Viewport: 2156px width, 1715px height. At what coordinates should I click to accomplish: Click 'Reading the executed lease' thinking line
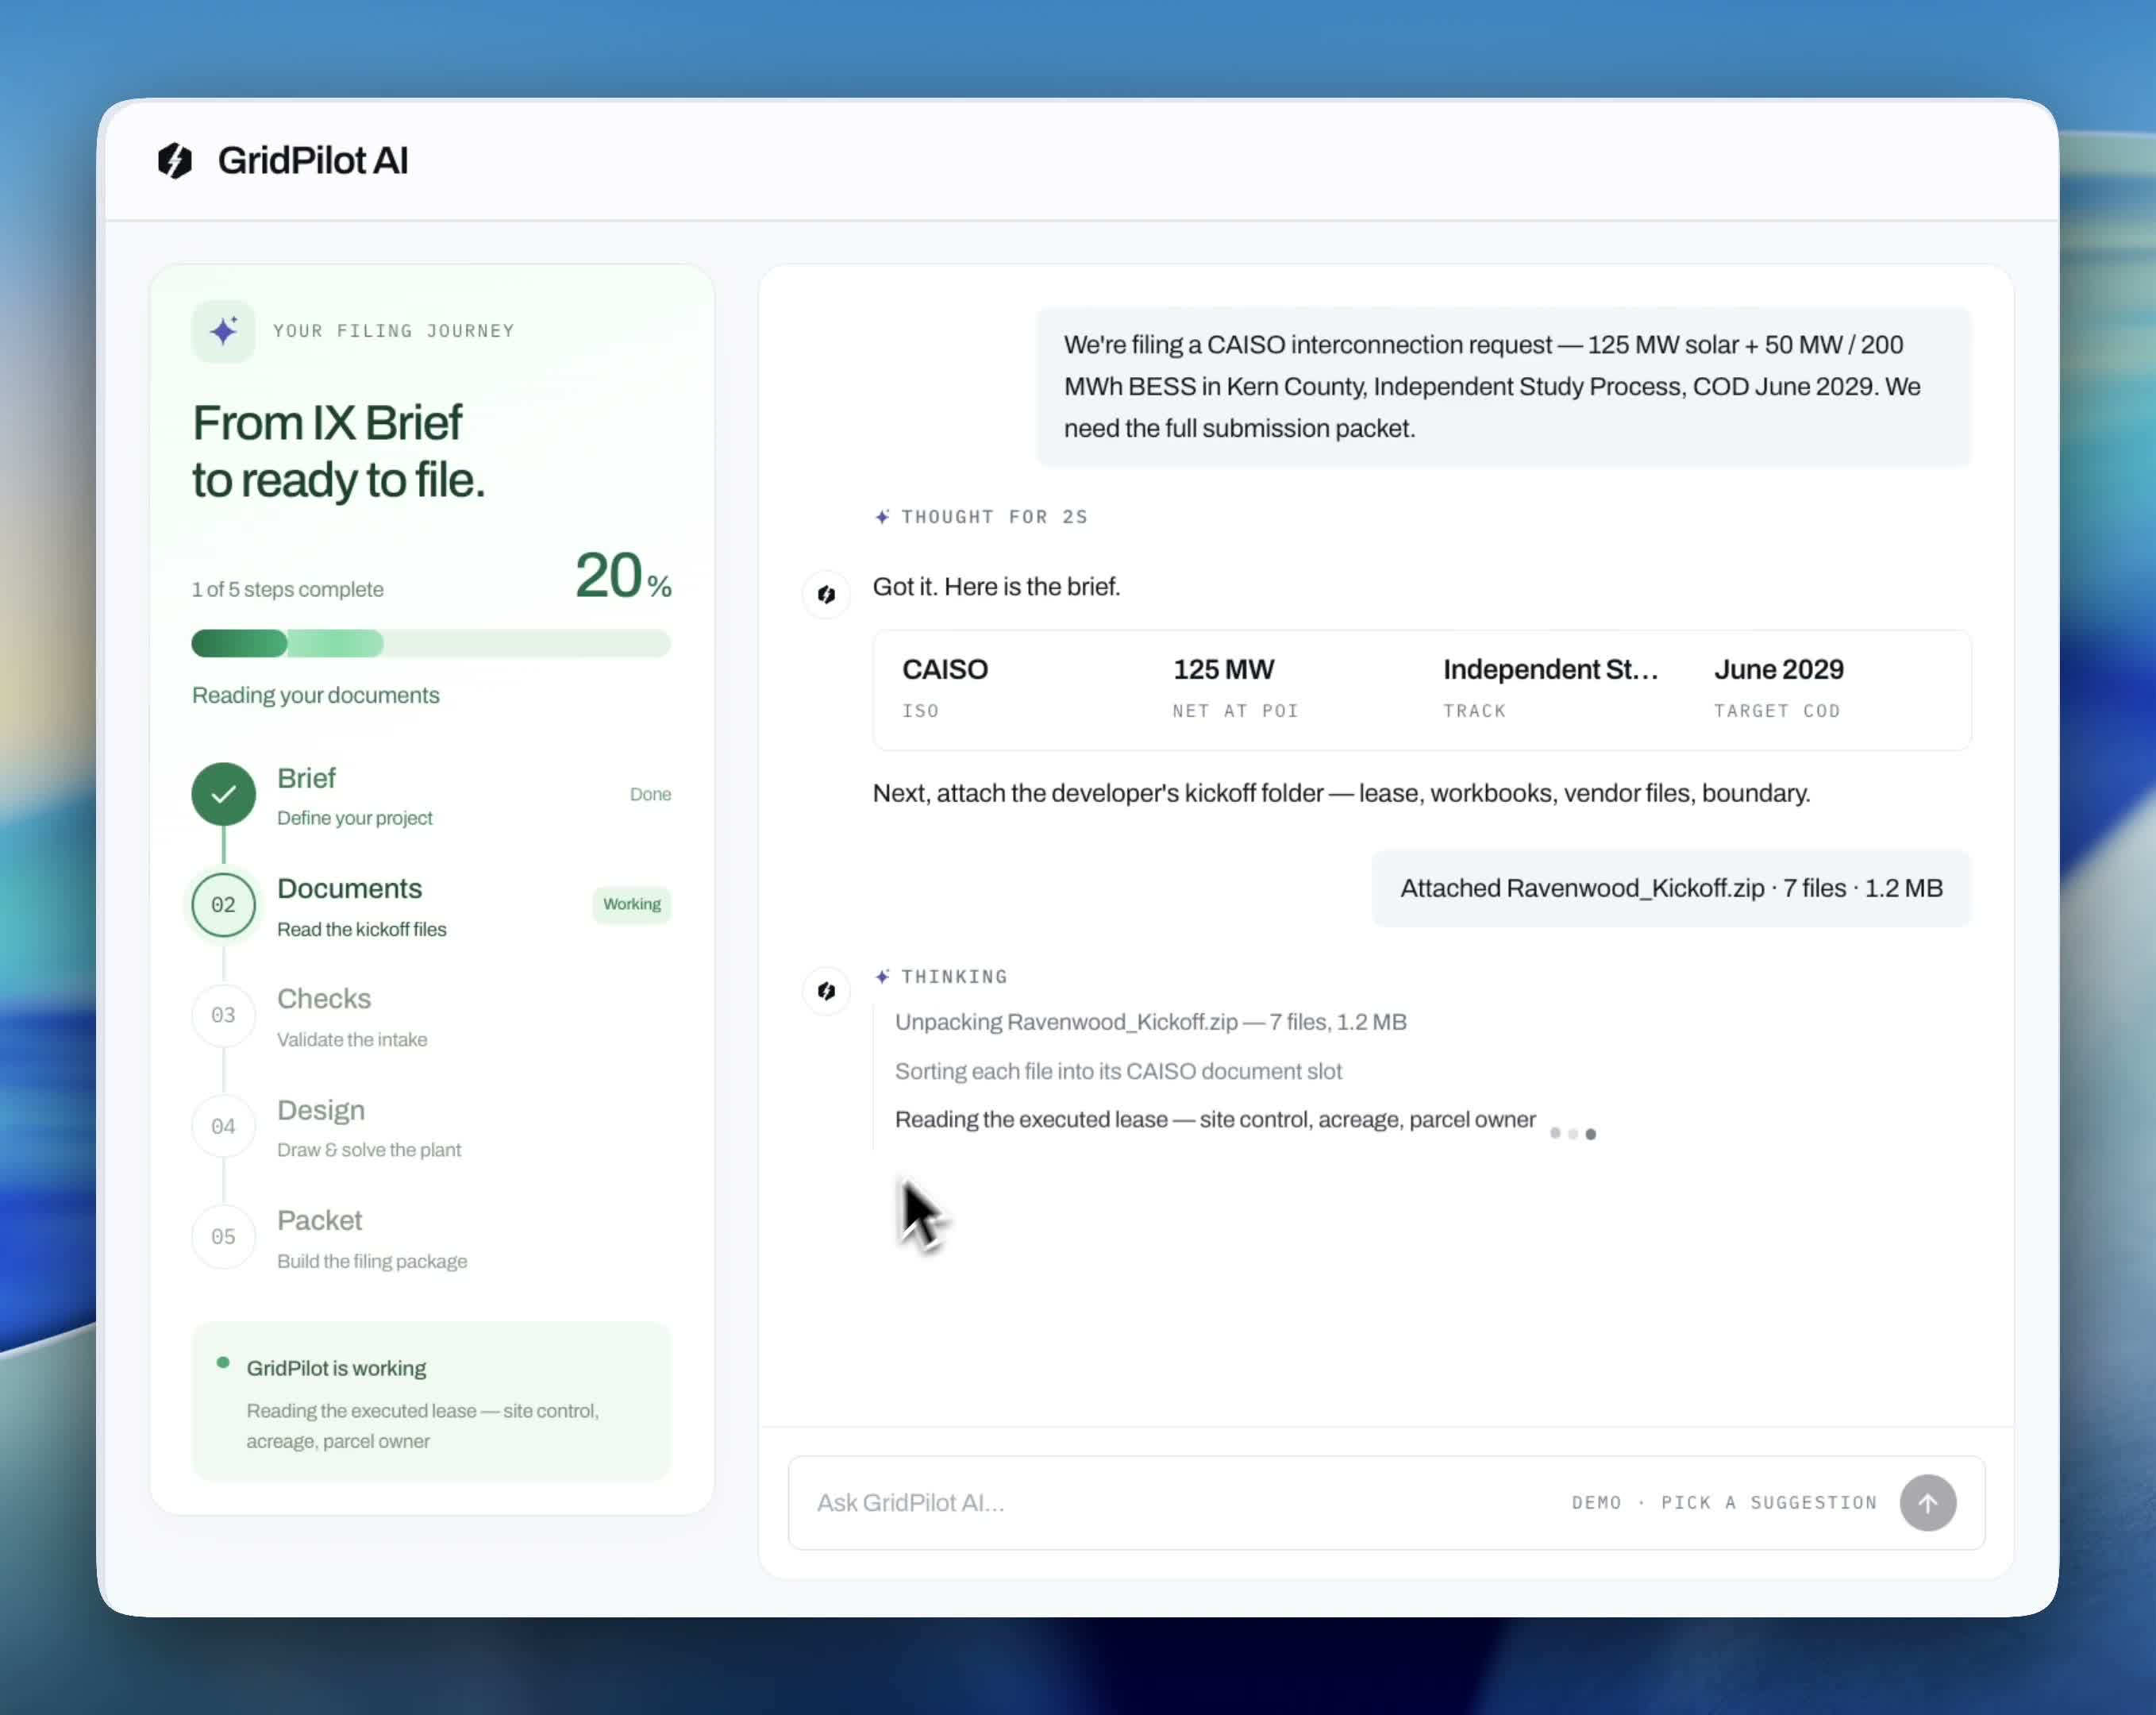pyautogui.click(x=1215, y=1119)
